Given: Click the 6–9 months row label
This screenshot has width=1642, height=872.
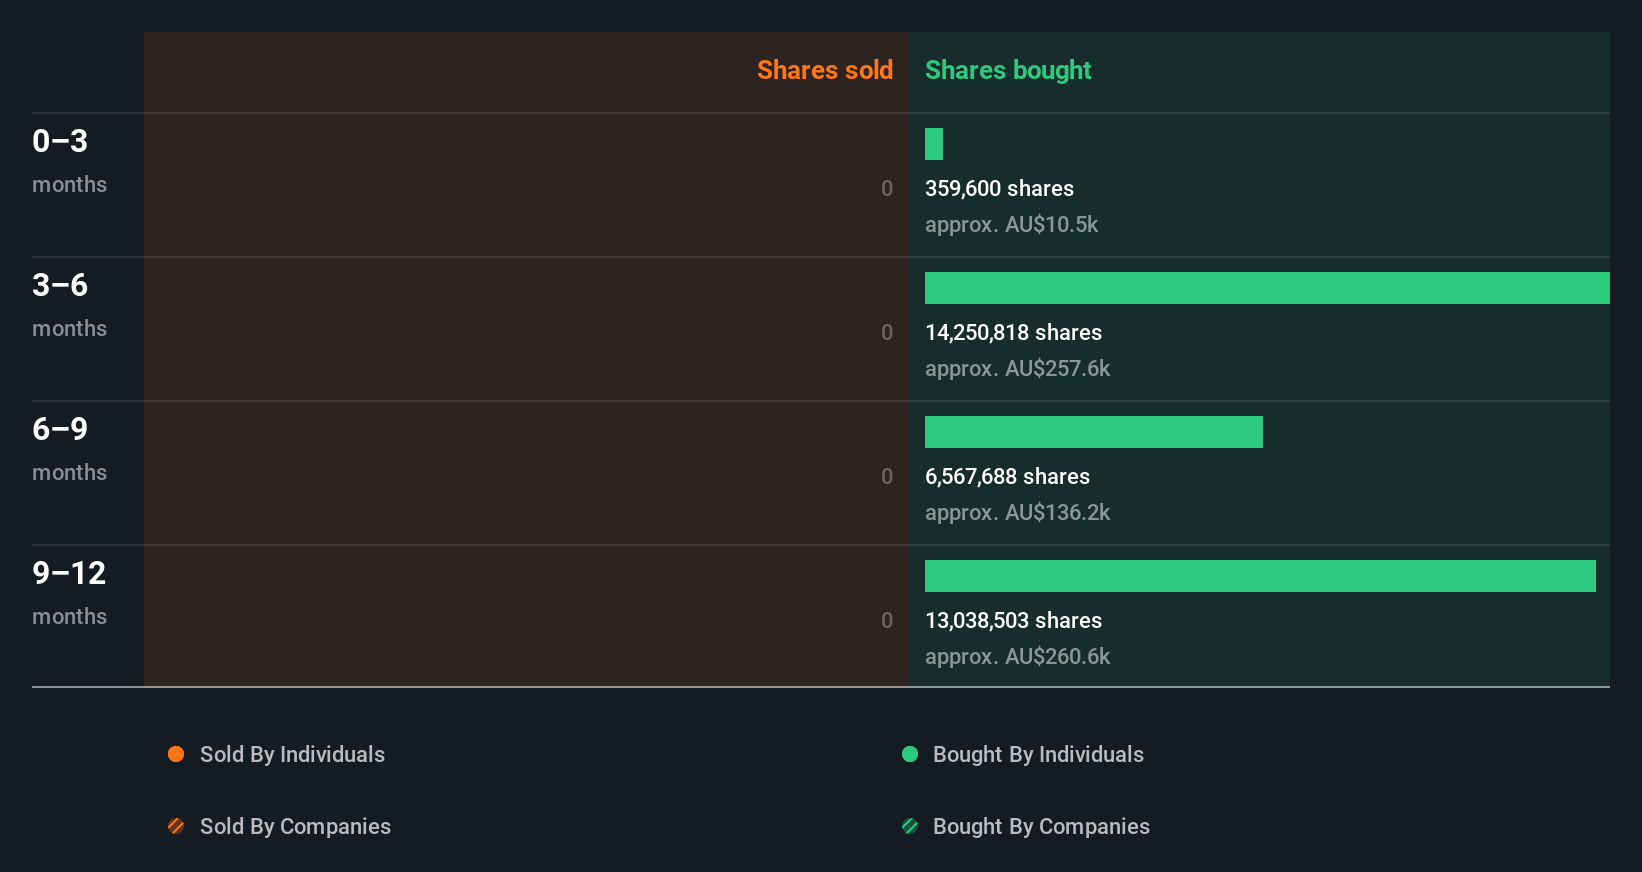Looking at the screenshot, I should click(x=69, y=449).
